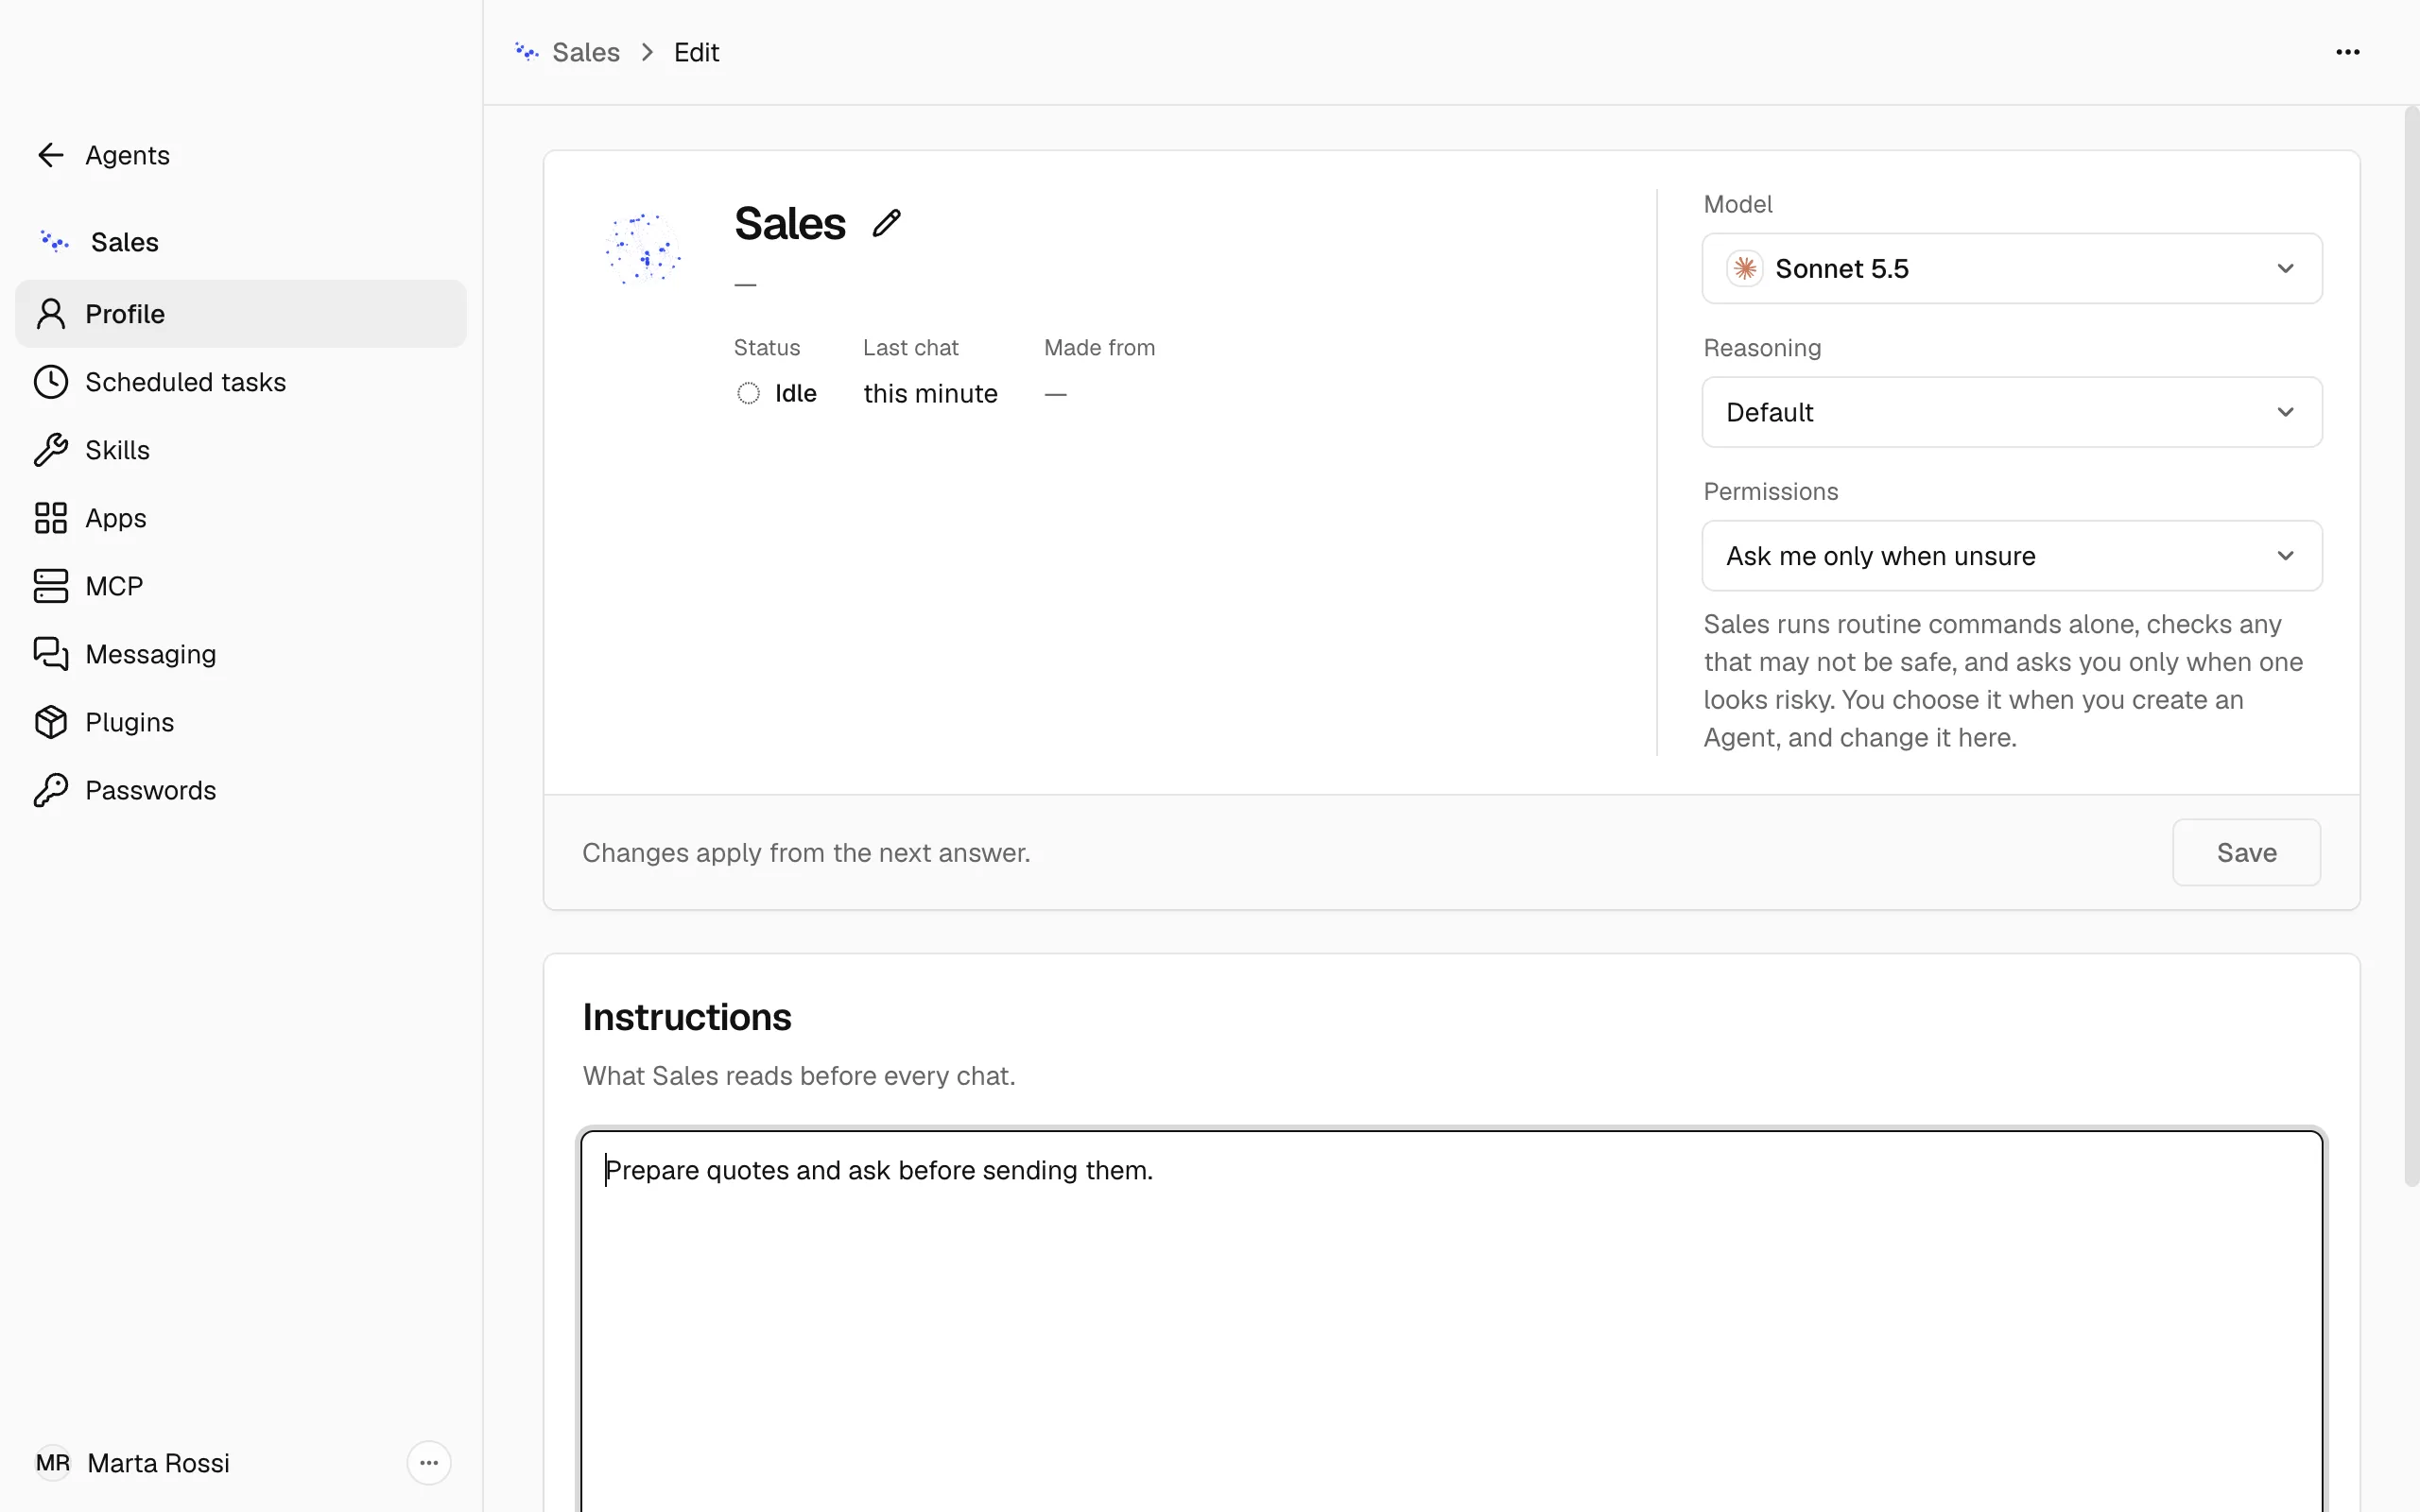Click the Skills wrench icon

click(x=50, y=450)
